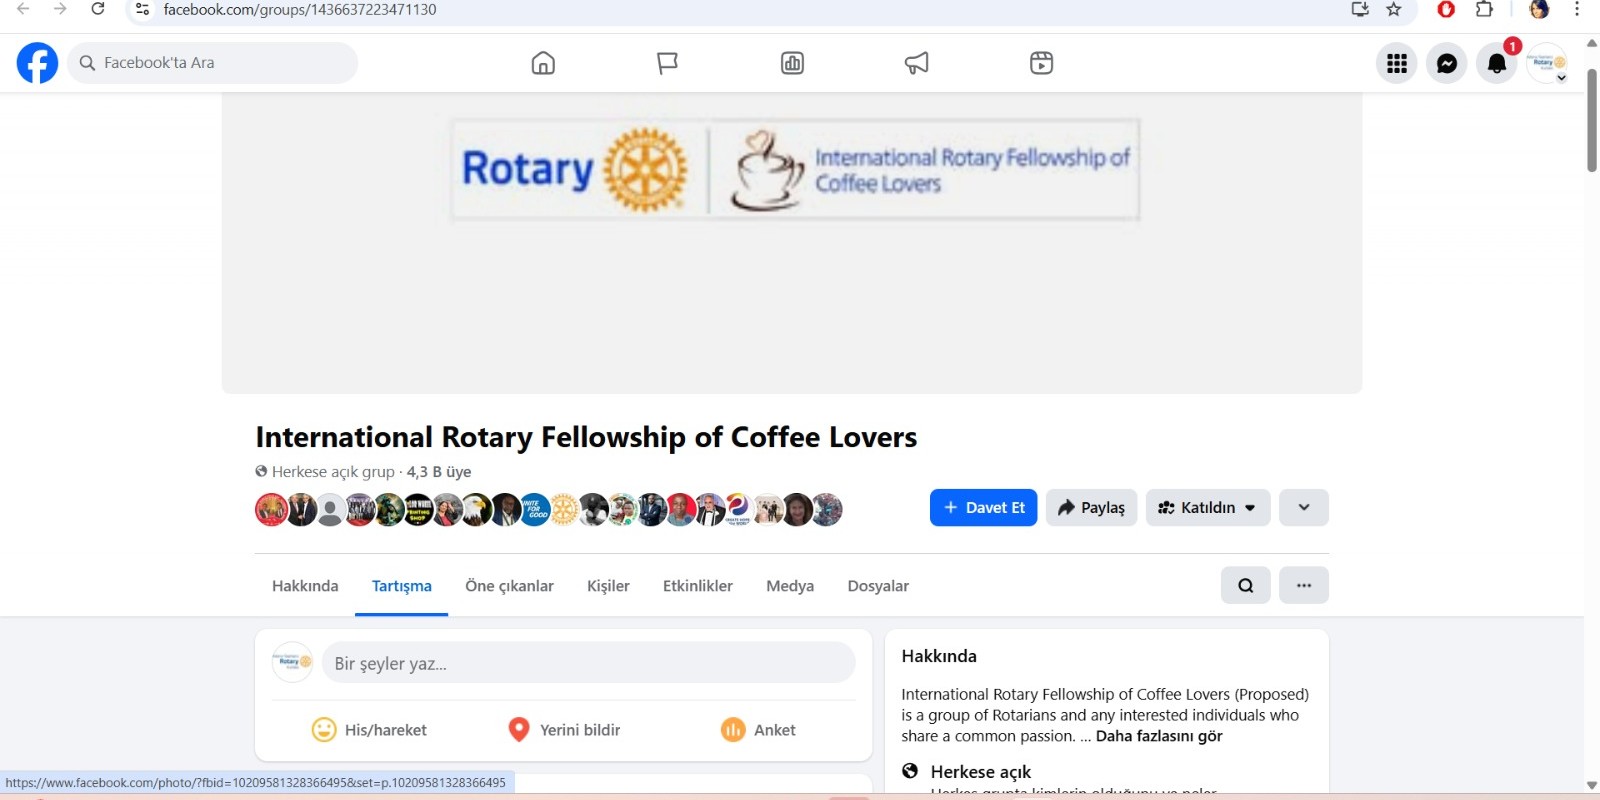This screenshot has height=800, width=1600.
Task: Go to the Home feed icon
Action: (x=543, y=63)
